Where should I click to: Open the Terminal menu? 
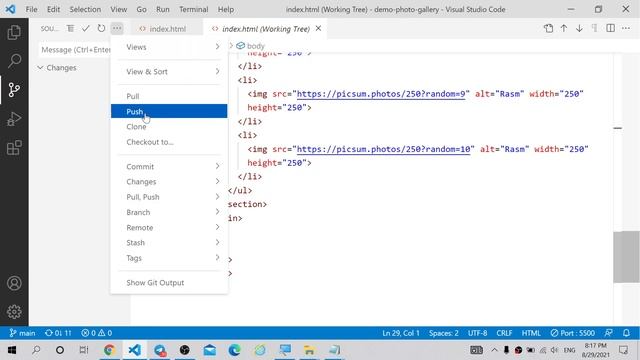pos(193,9)
